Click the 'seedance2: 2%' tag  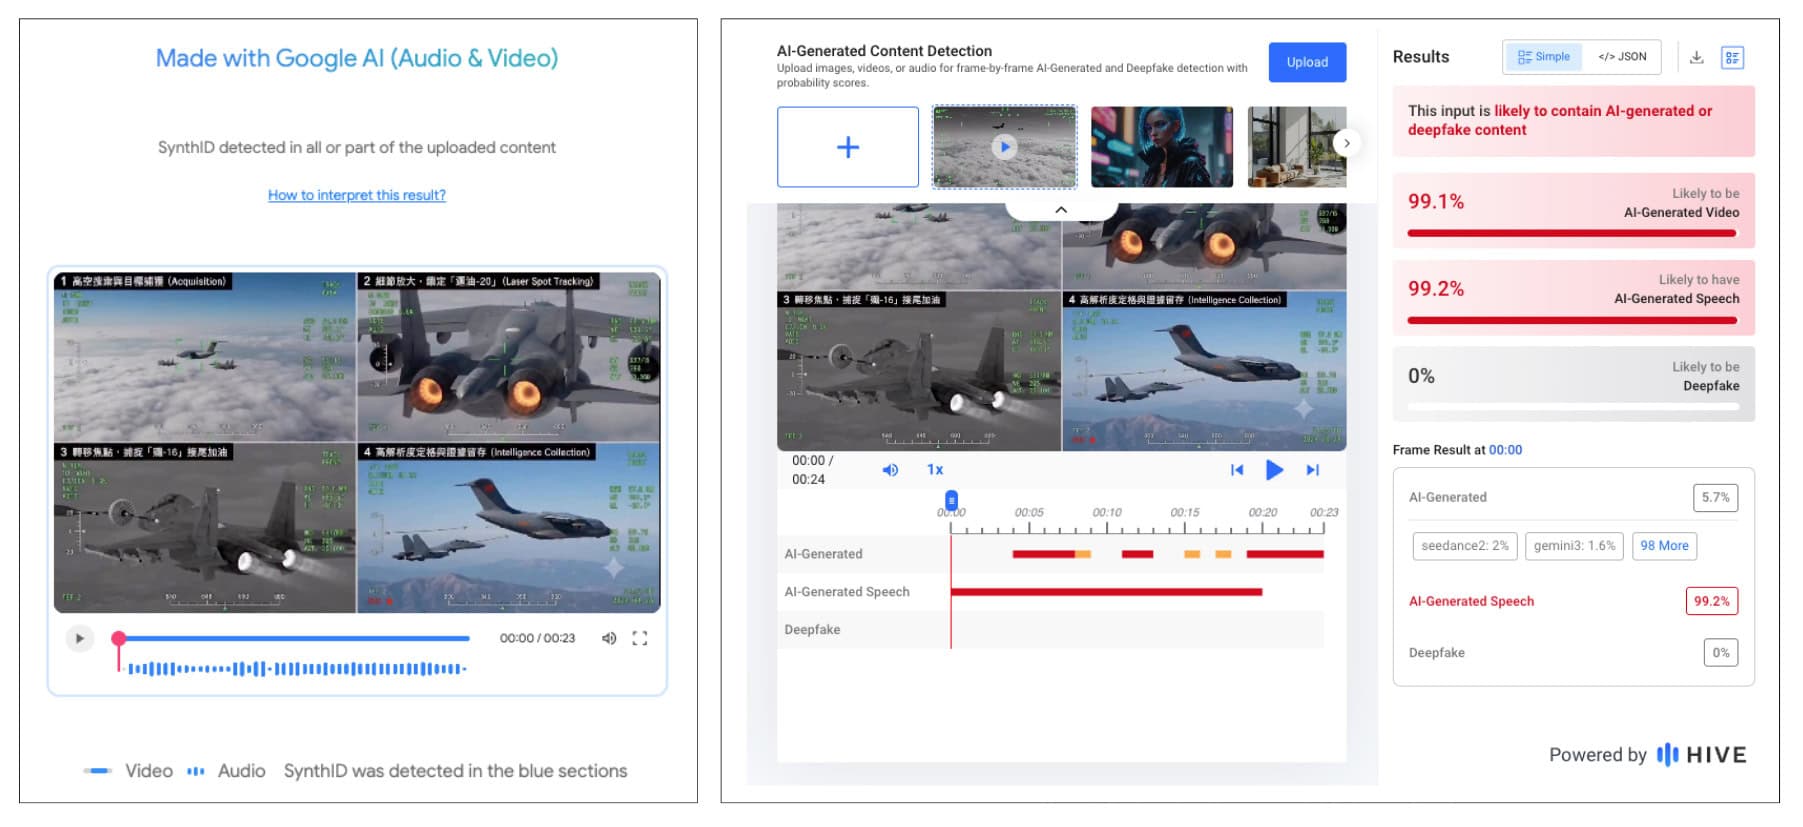(x=1465, y=546)
